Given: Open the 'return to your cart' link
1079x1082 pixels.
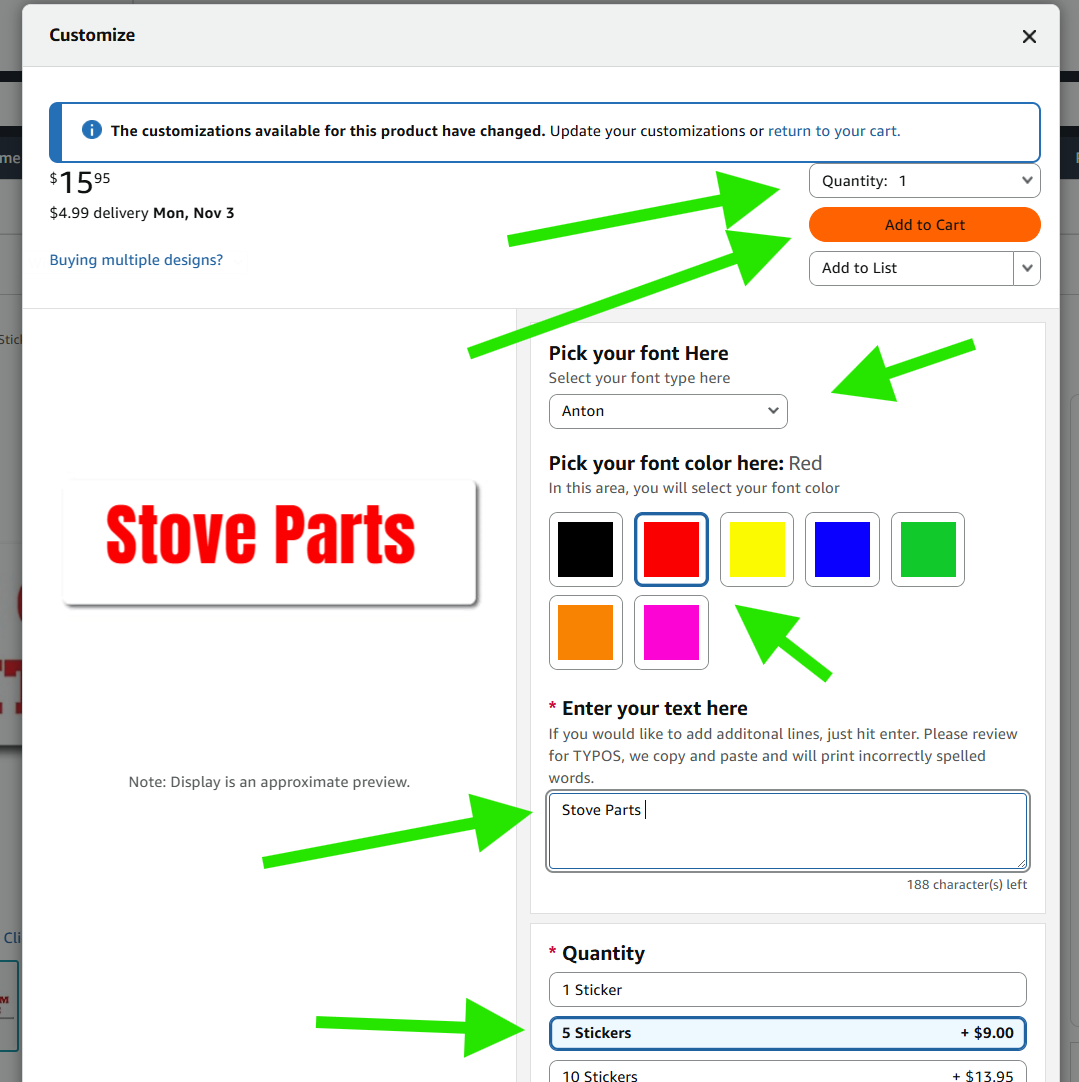Looking at the screenshot, I should pyautogui.click(x=833, y=131).
